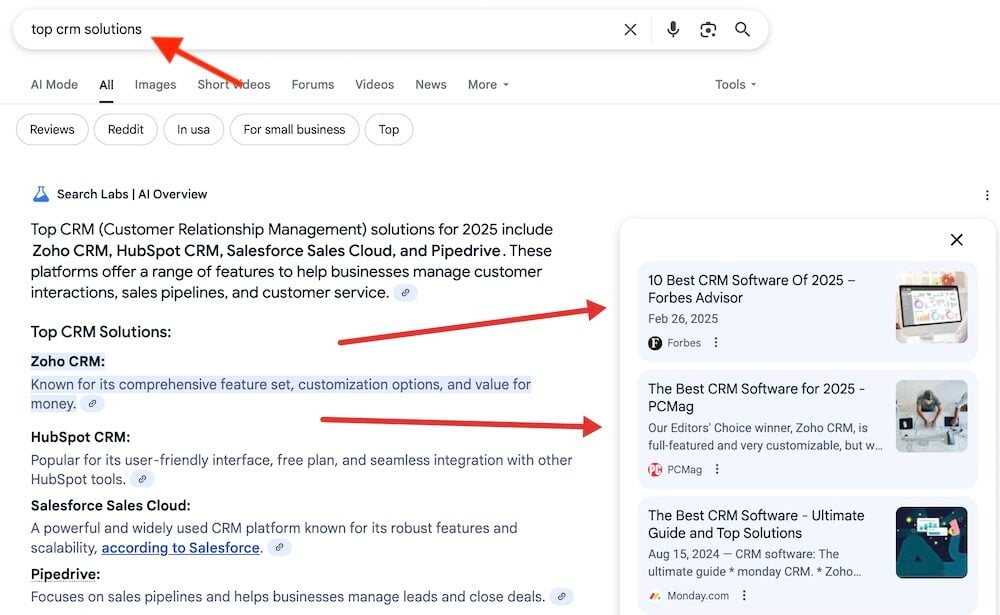Follow the 'according to Salesforce' link
This screenshot has height=615, width=1000.
180,547
